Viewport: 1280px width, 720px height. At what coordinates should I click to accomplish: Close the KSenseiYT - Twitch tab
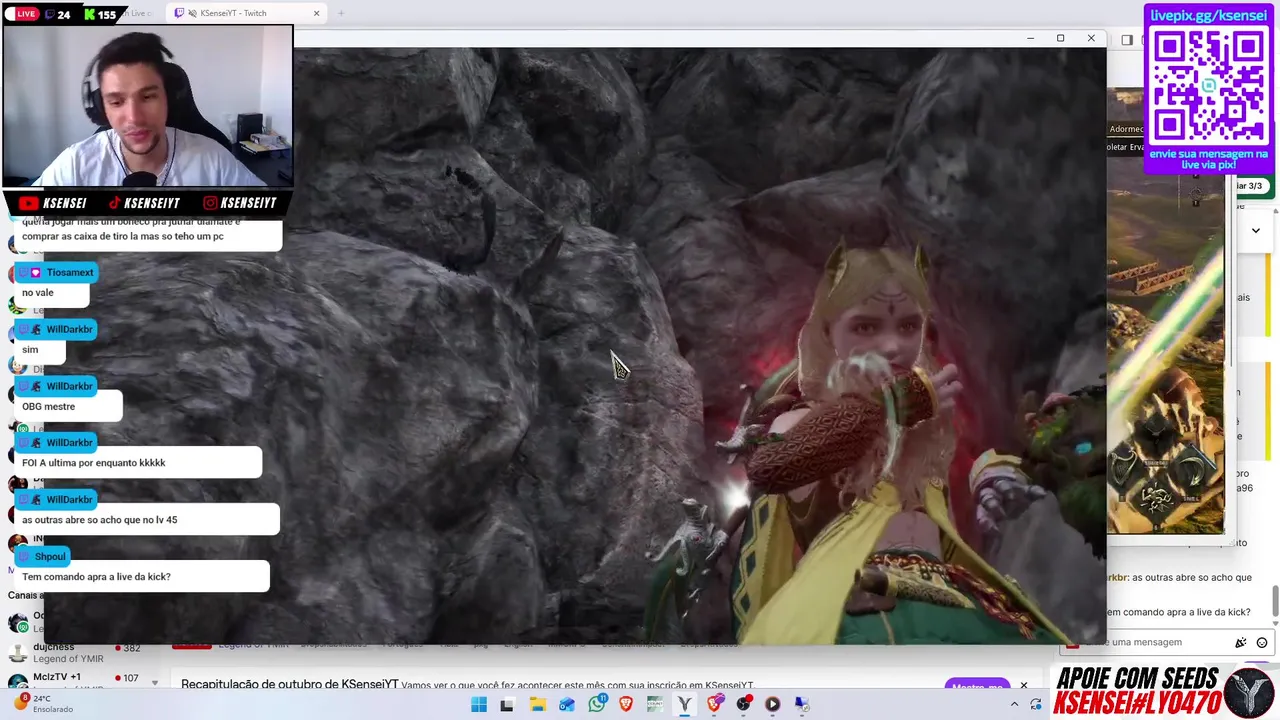pos(317,13)
